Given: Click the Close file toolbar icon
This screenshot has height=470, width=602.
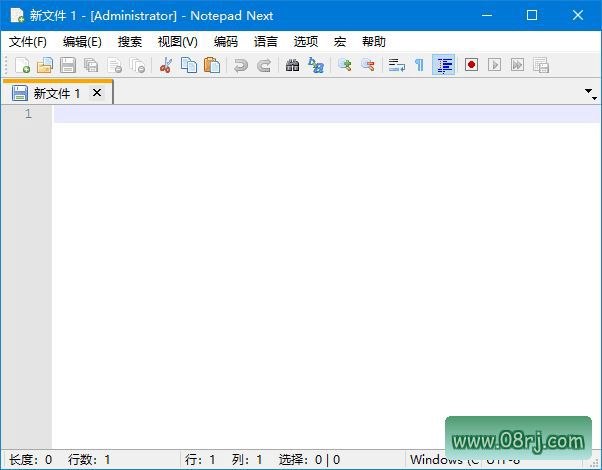Looking at the screenshot, I should tap(114, 65).
